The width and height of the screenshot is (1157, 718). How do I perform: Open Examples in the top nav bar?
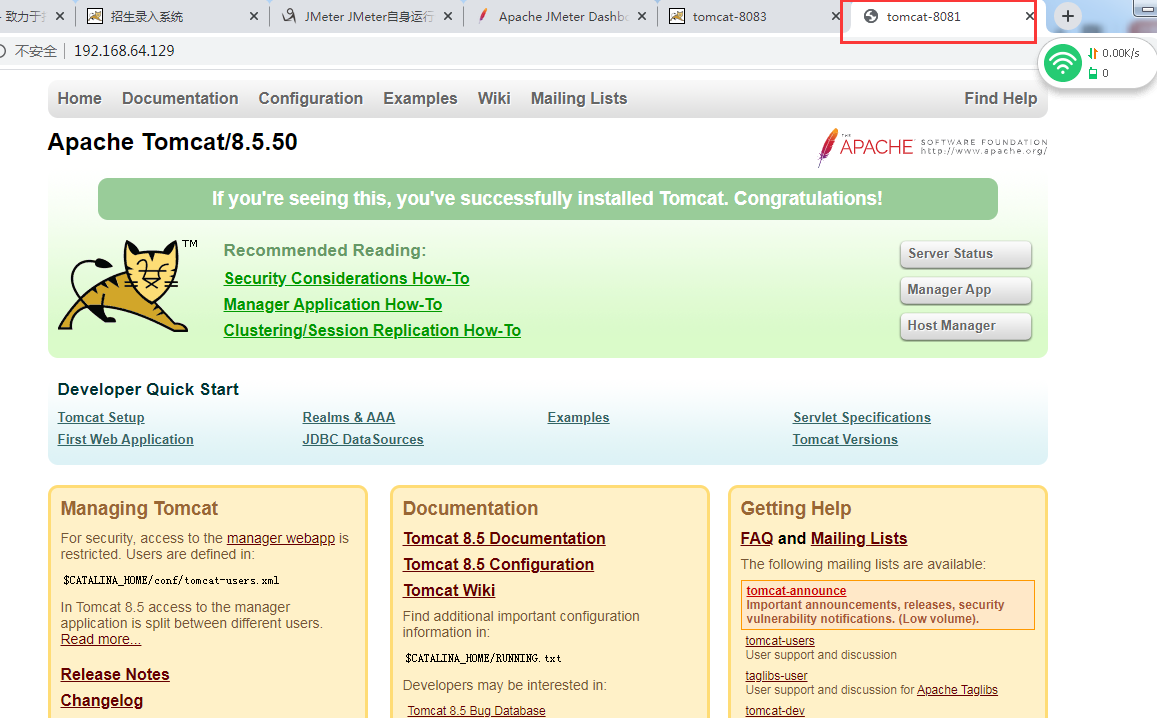[x=420, y=98]
